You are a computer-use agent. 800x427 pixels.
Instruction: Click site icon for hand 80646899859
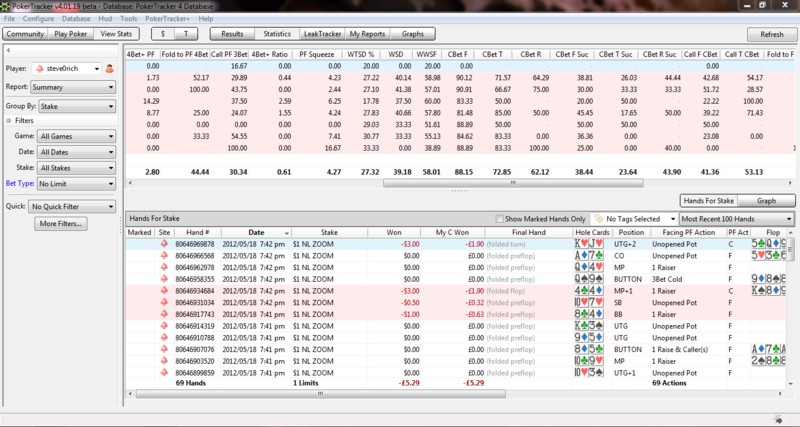(x=164, y=373)
